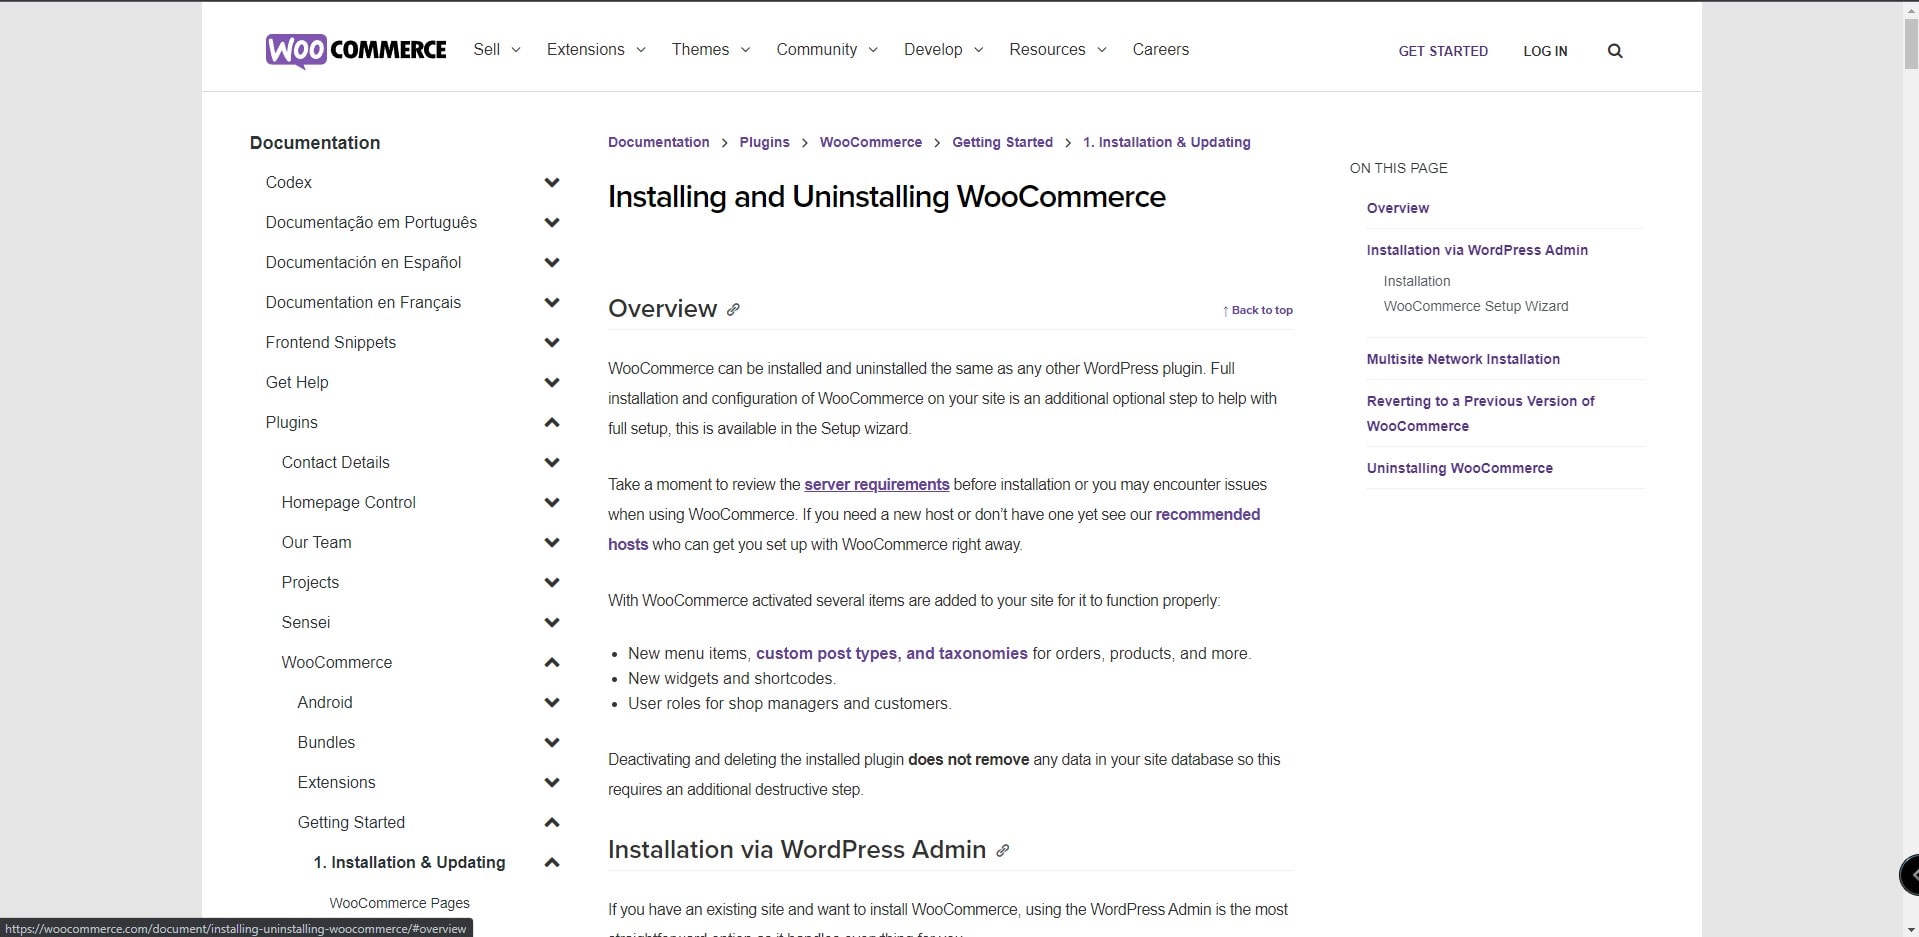Expand the Codex section chevron
This screenshot has height=937, width=1919.
click(552, 183)
